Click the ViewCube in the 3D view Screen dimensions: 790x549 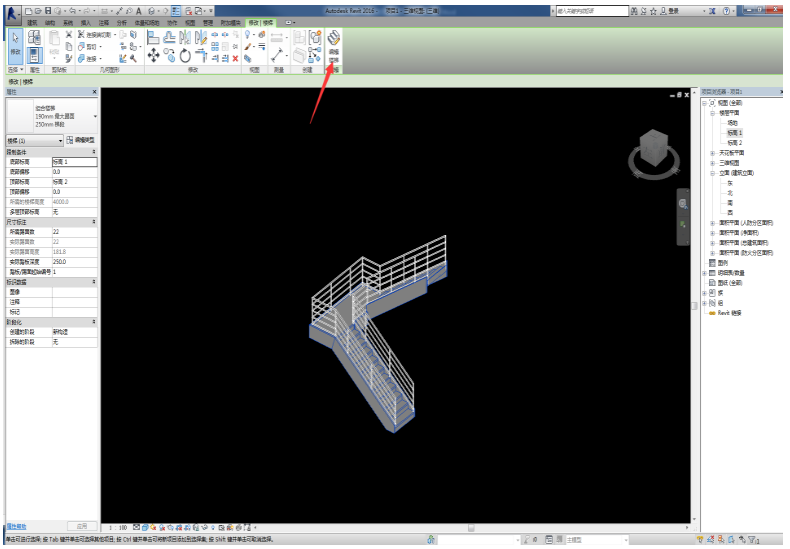tap(652, 150)
